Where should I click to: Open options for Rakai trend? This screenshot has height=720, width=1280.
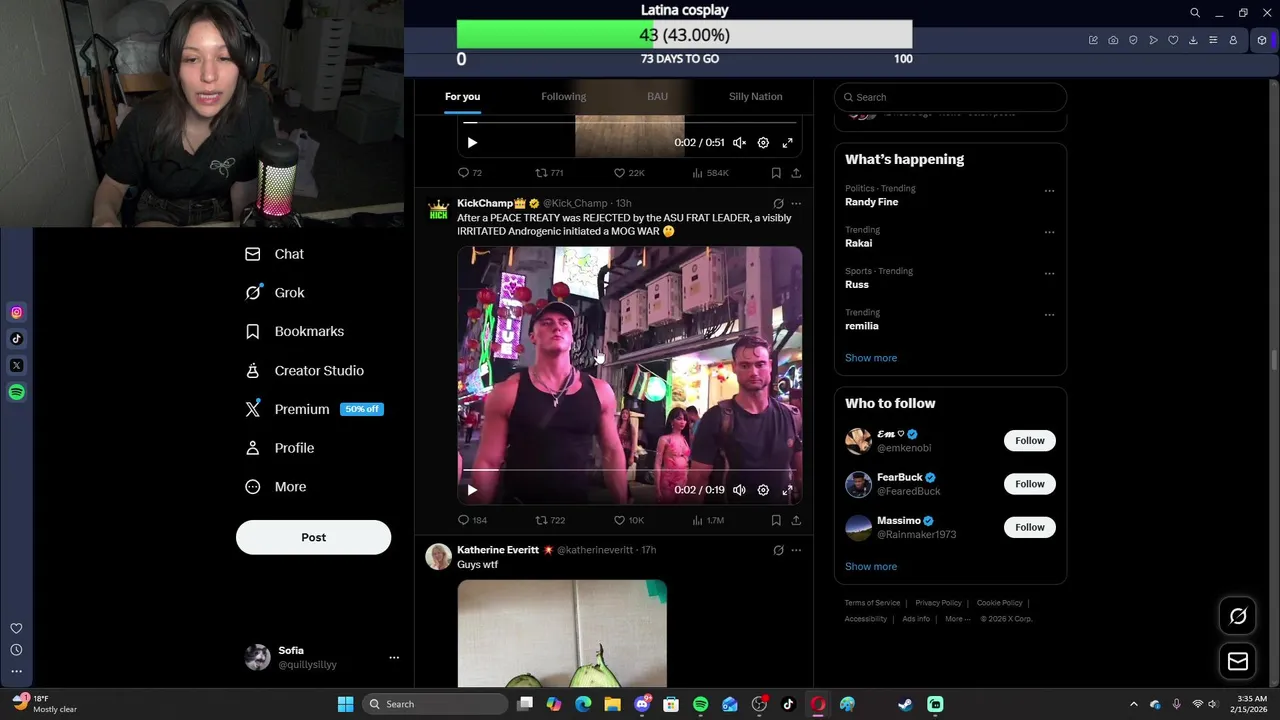coord(1049,232)
